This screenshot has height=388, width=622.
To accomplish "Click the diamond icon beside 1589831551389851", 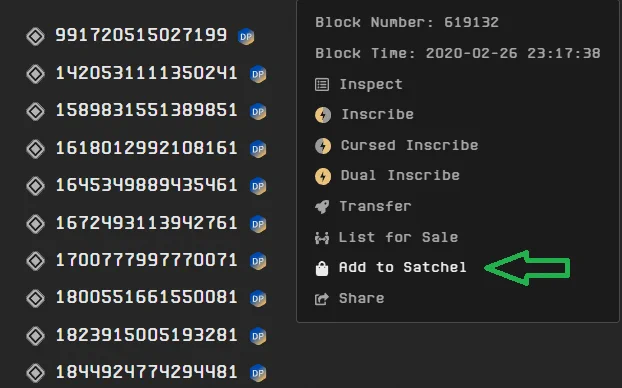I will [x=36, y=111].
